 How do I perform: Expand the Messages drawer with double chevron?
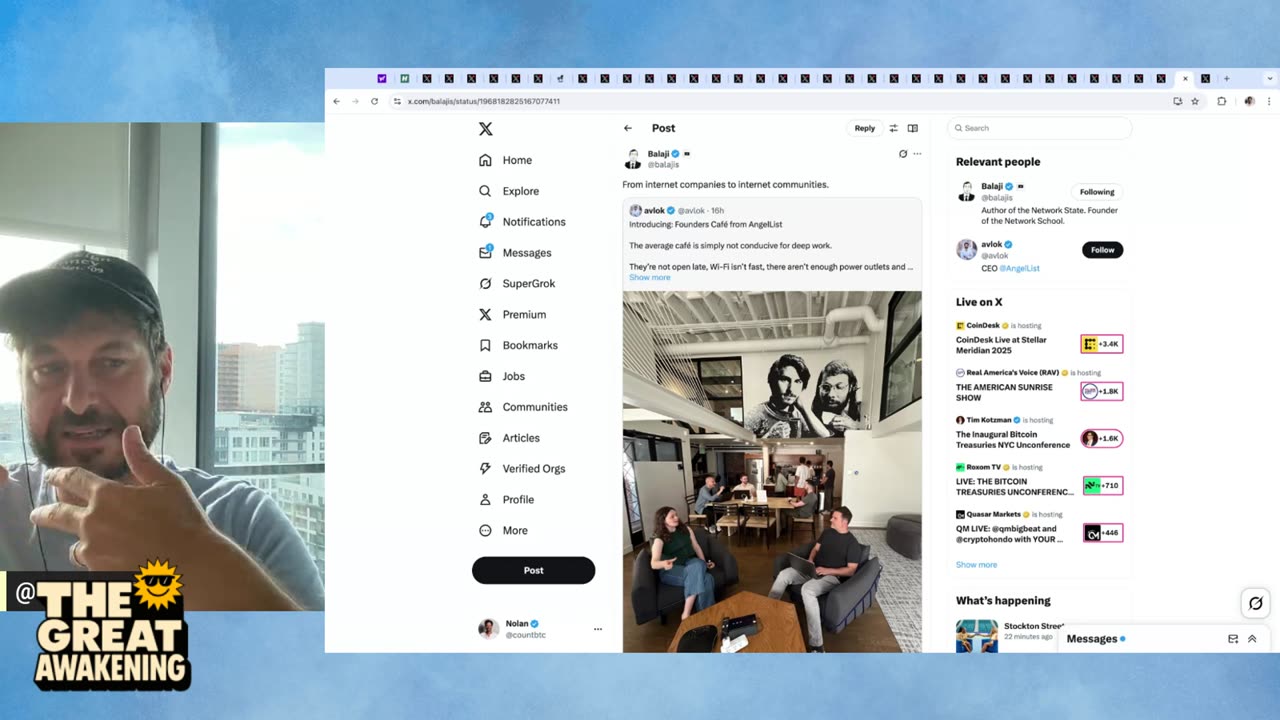coord(1252,639)
